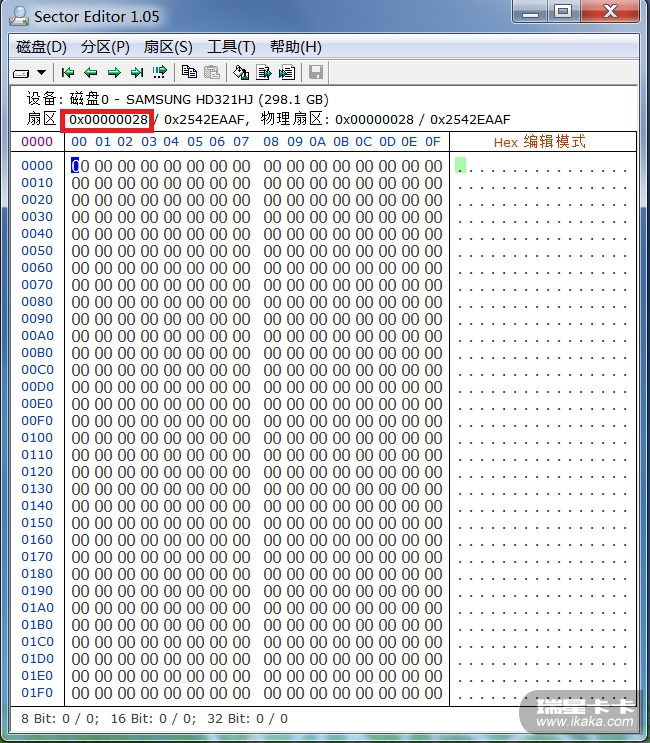The height and width of the screenshot is (743, 650).
Task: Jump to the last sector
Action: [x=137, y=72]
